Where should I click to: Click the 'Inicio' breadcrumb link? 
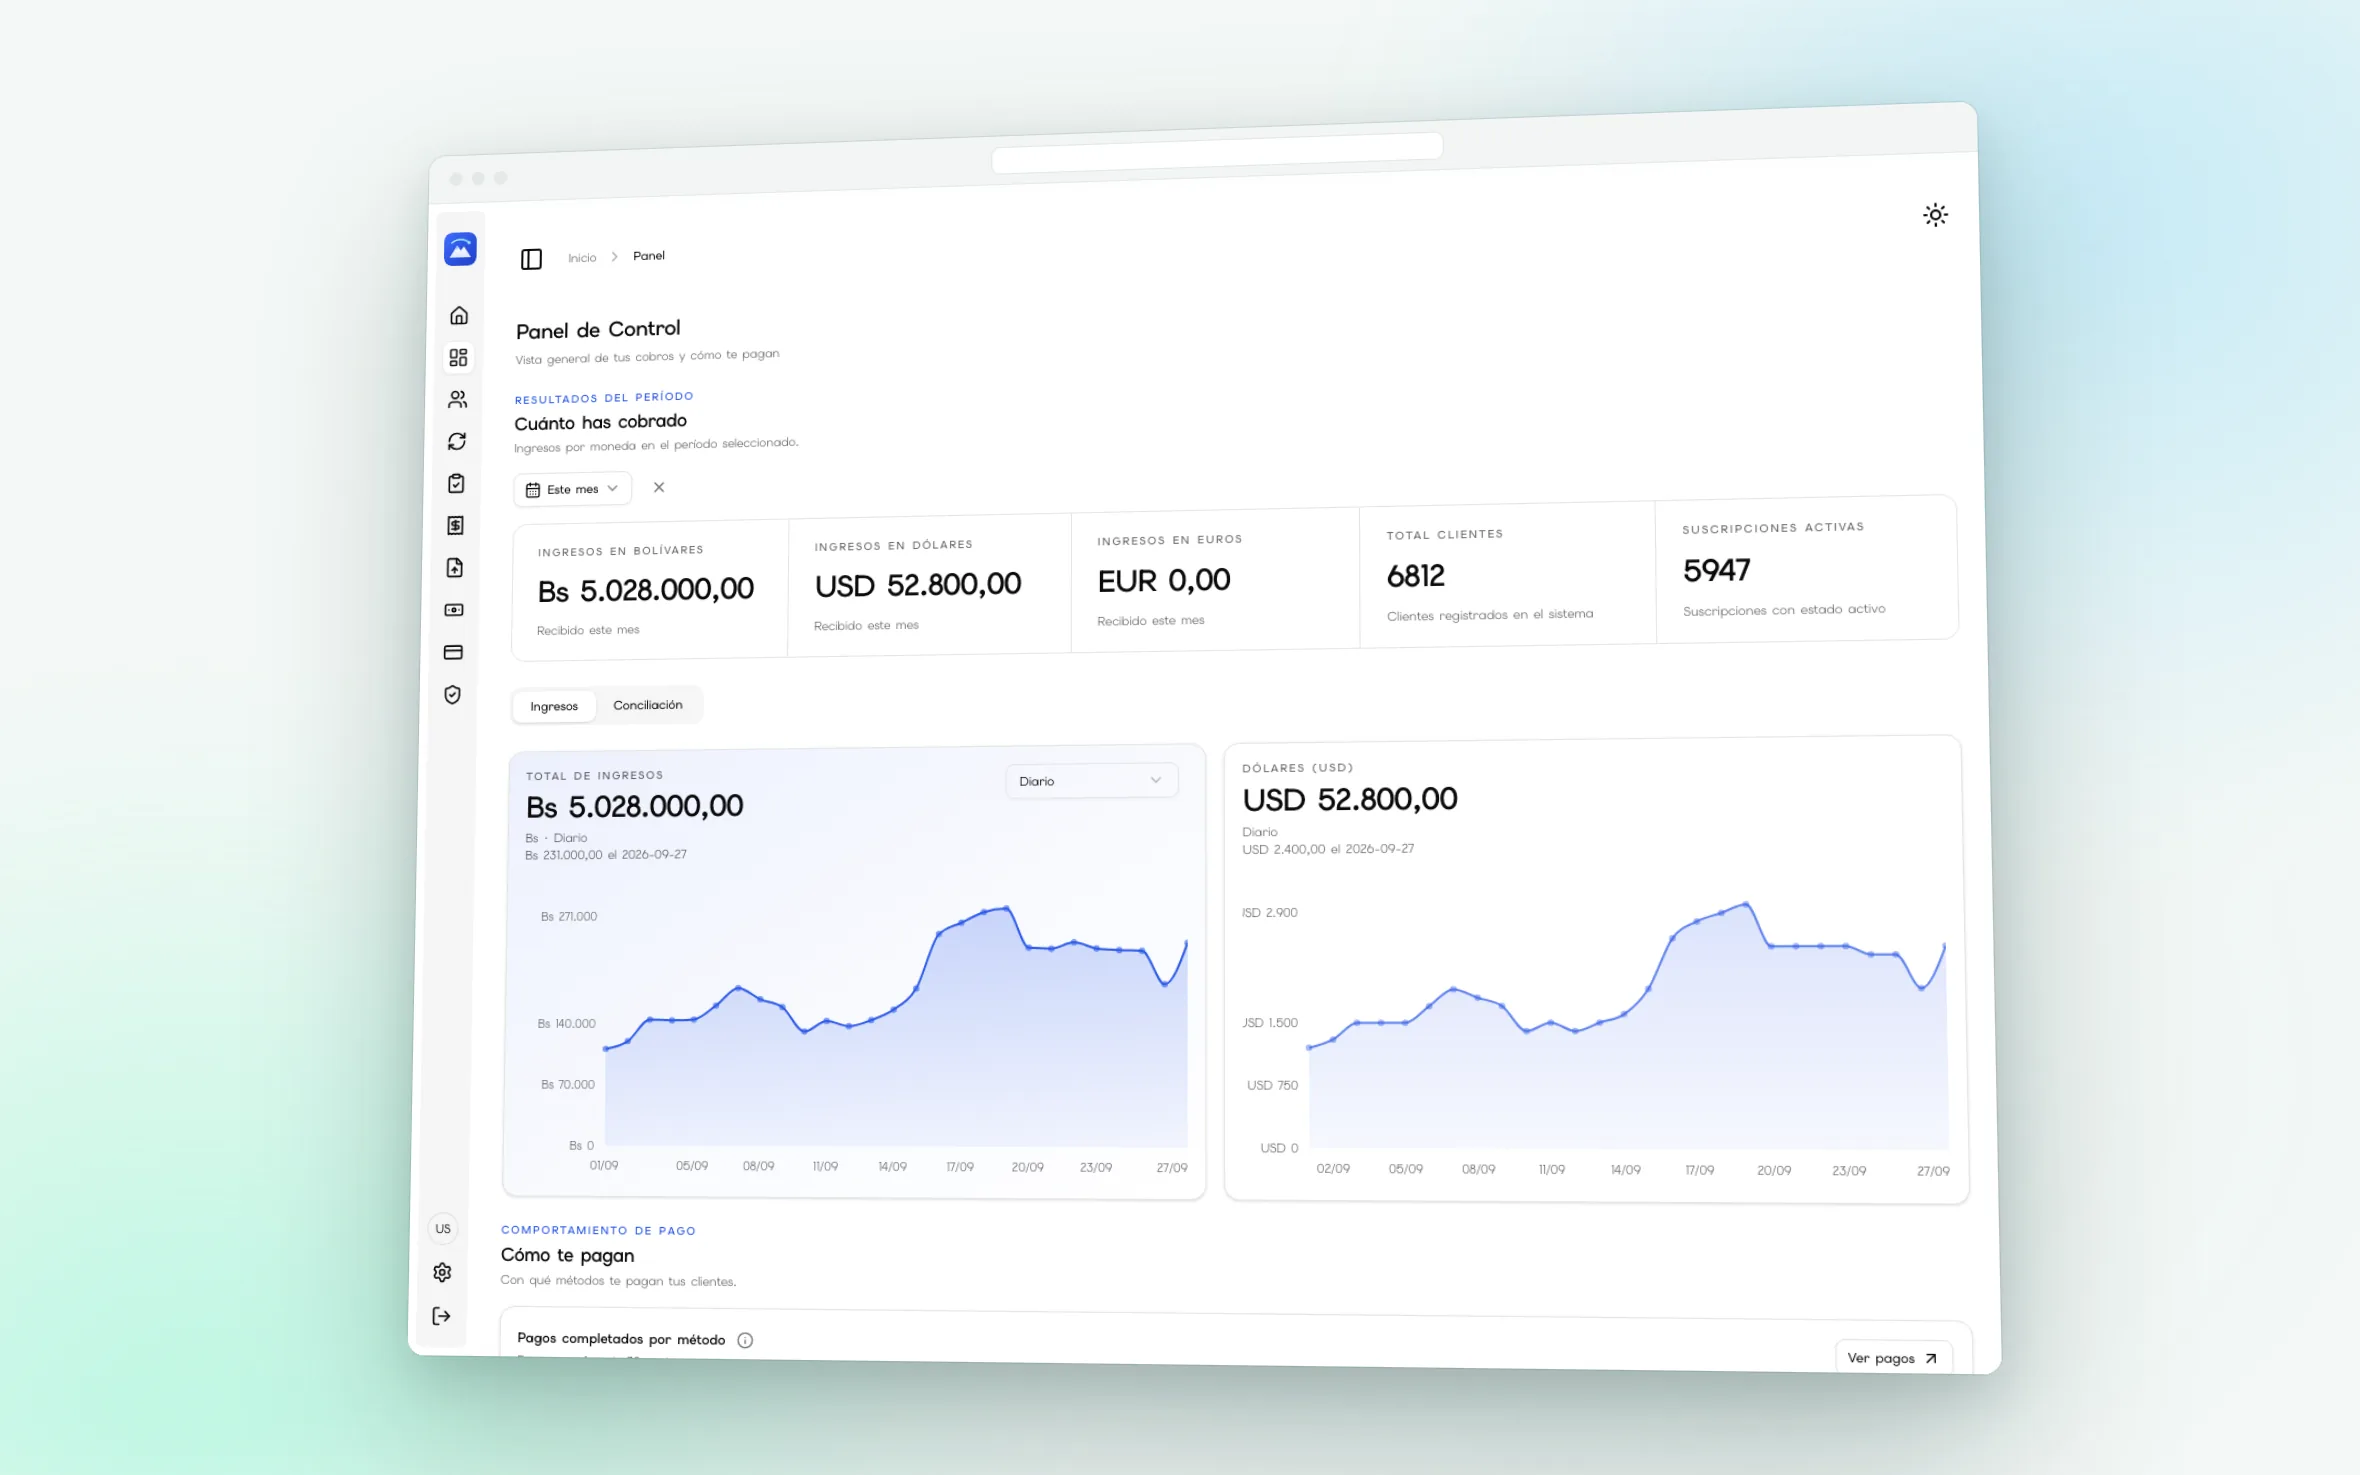point(582,258)
